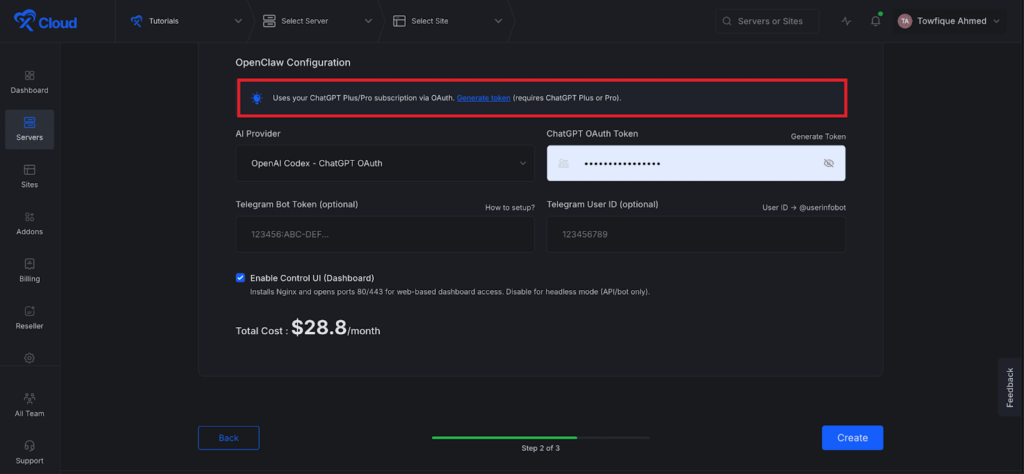This screenshot has height=474, width=1024.
Task: Expand the AI Provider dropdown
Action: coord(384,163)
